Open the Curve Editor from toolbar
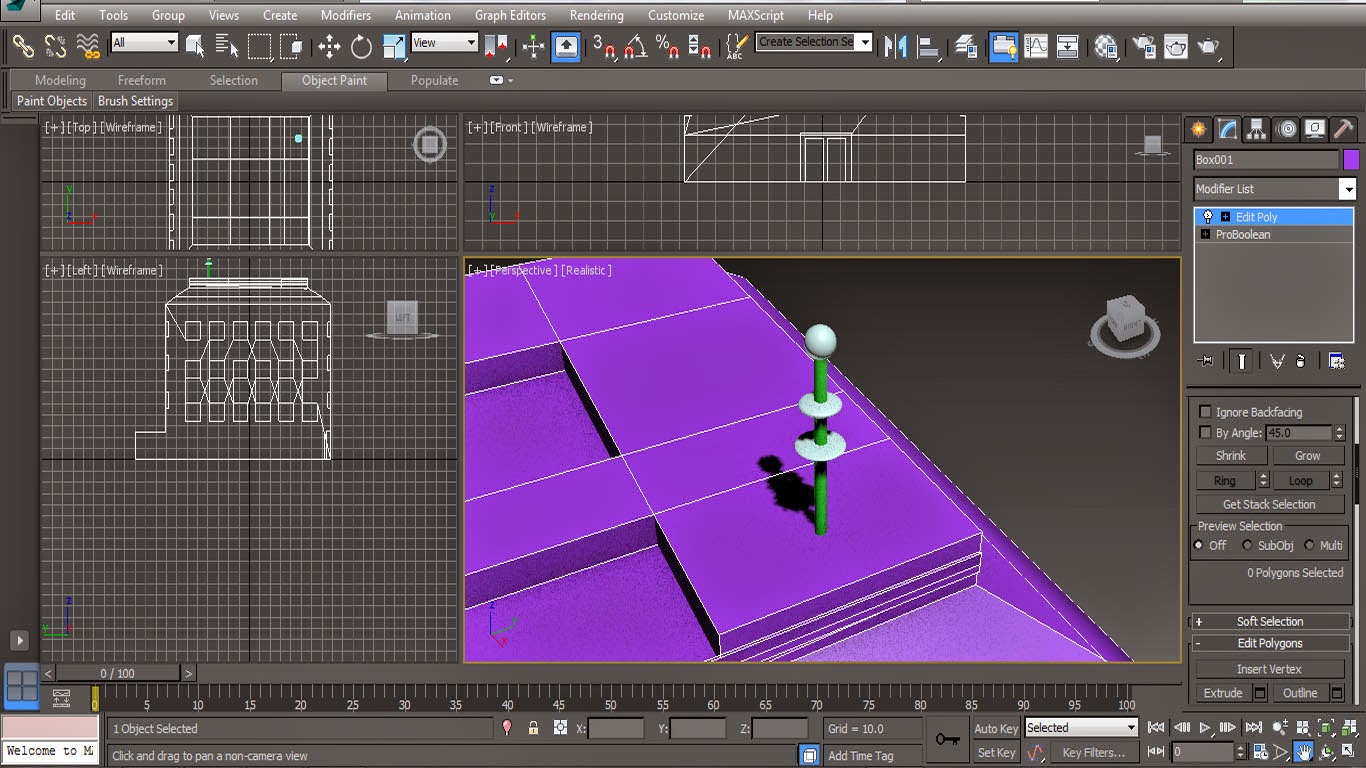The height and width of the screenshot is (768, 1366). [1036, 46]
